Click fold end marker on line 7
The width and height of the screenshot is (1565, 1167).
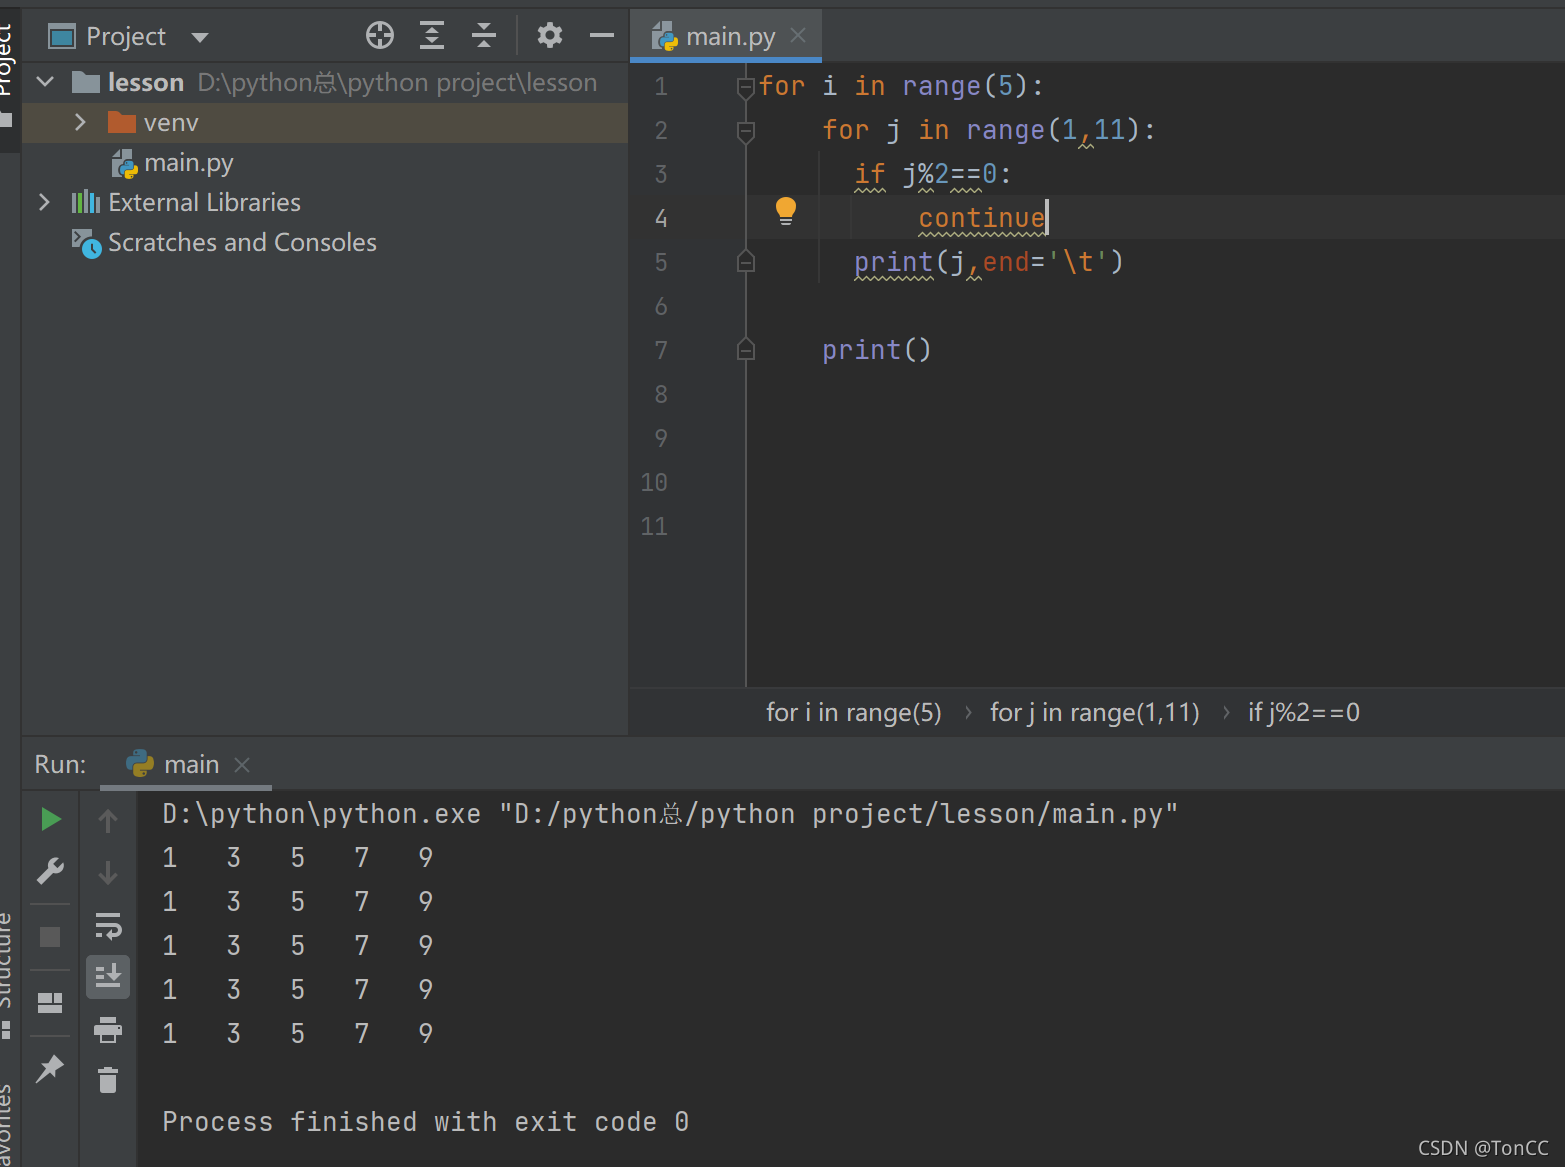pos(745,350)
